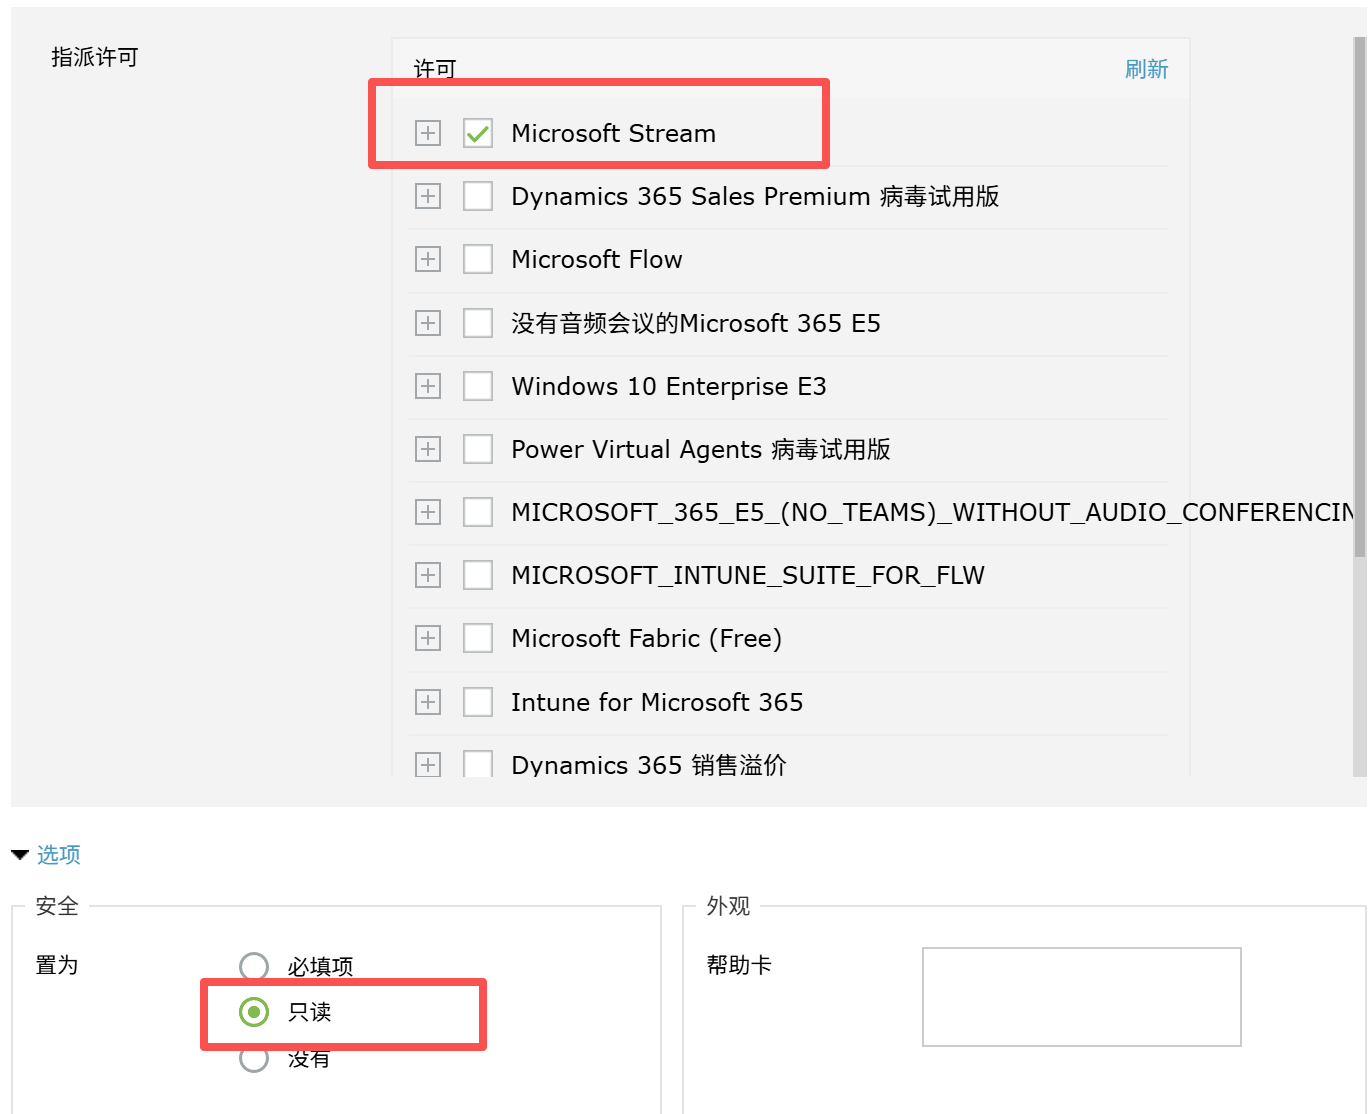Expand Dynamics 365 销售溢价 row

tap(428, 765)
